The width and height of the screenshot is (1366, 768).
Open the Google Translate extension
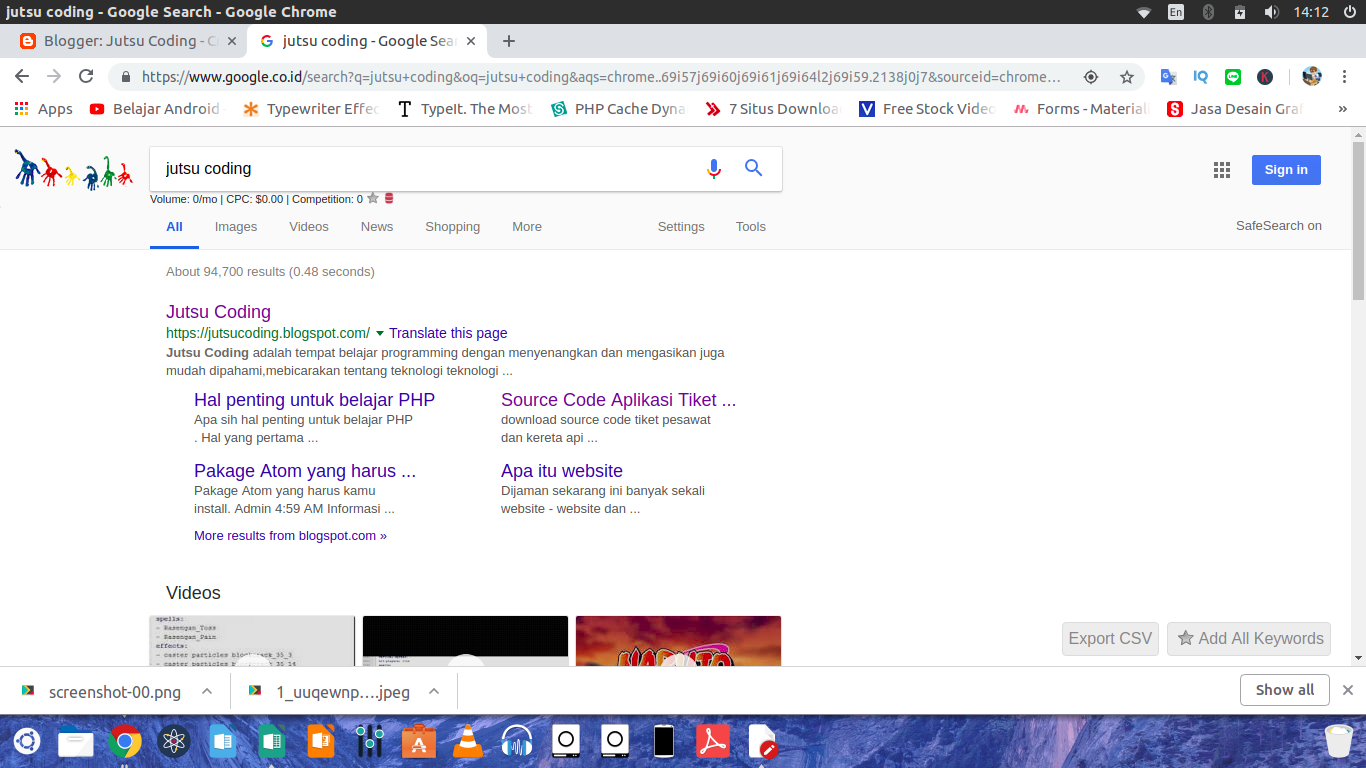[x=1168, y=76]
